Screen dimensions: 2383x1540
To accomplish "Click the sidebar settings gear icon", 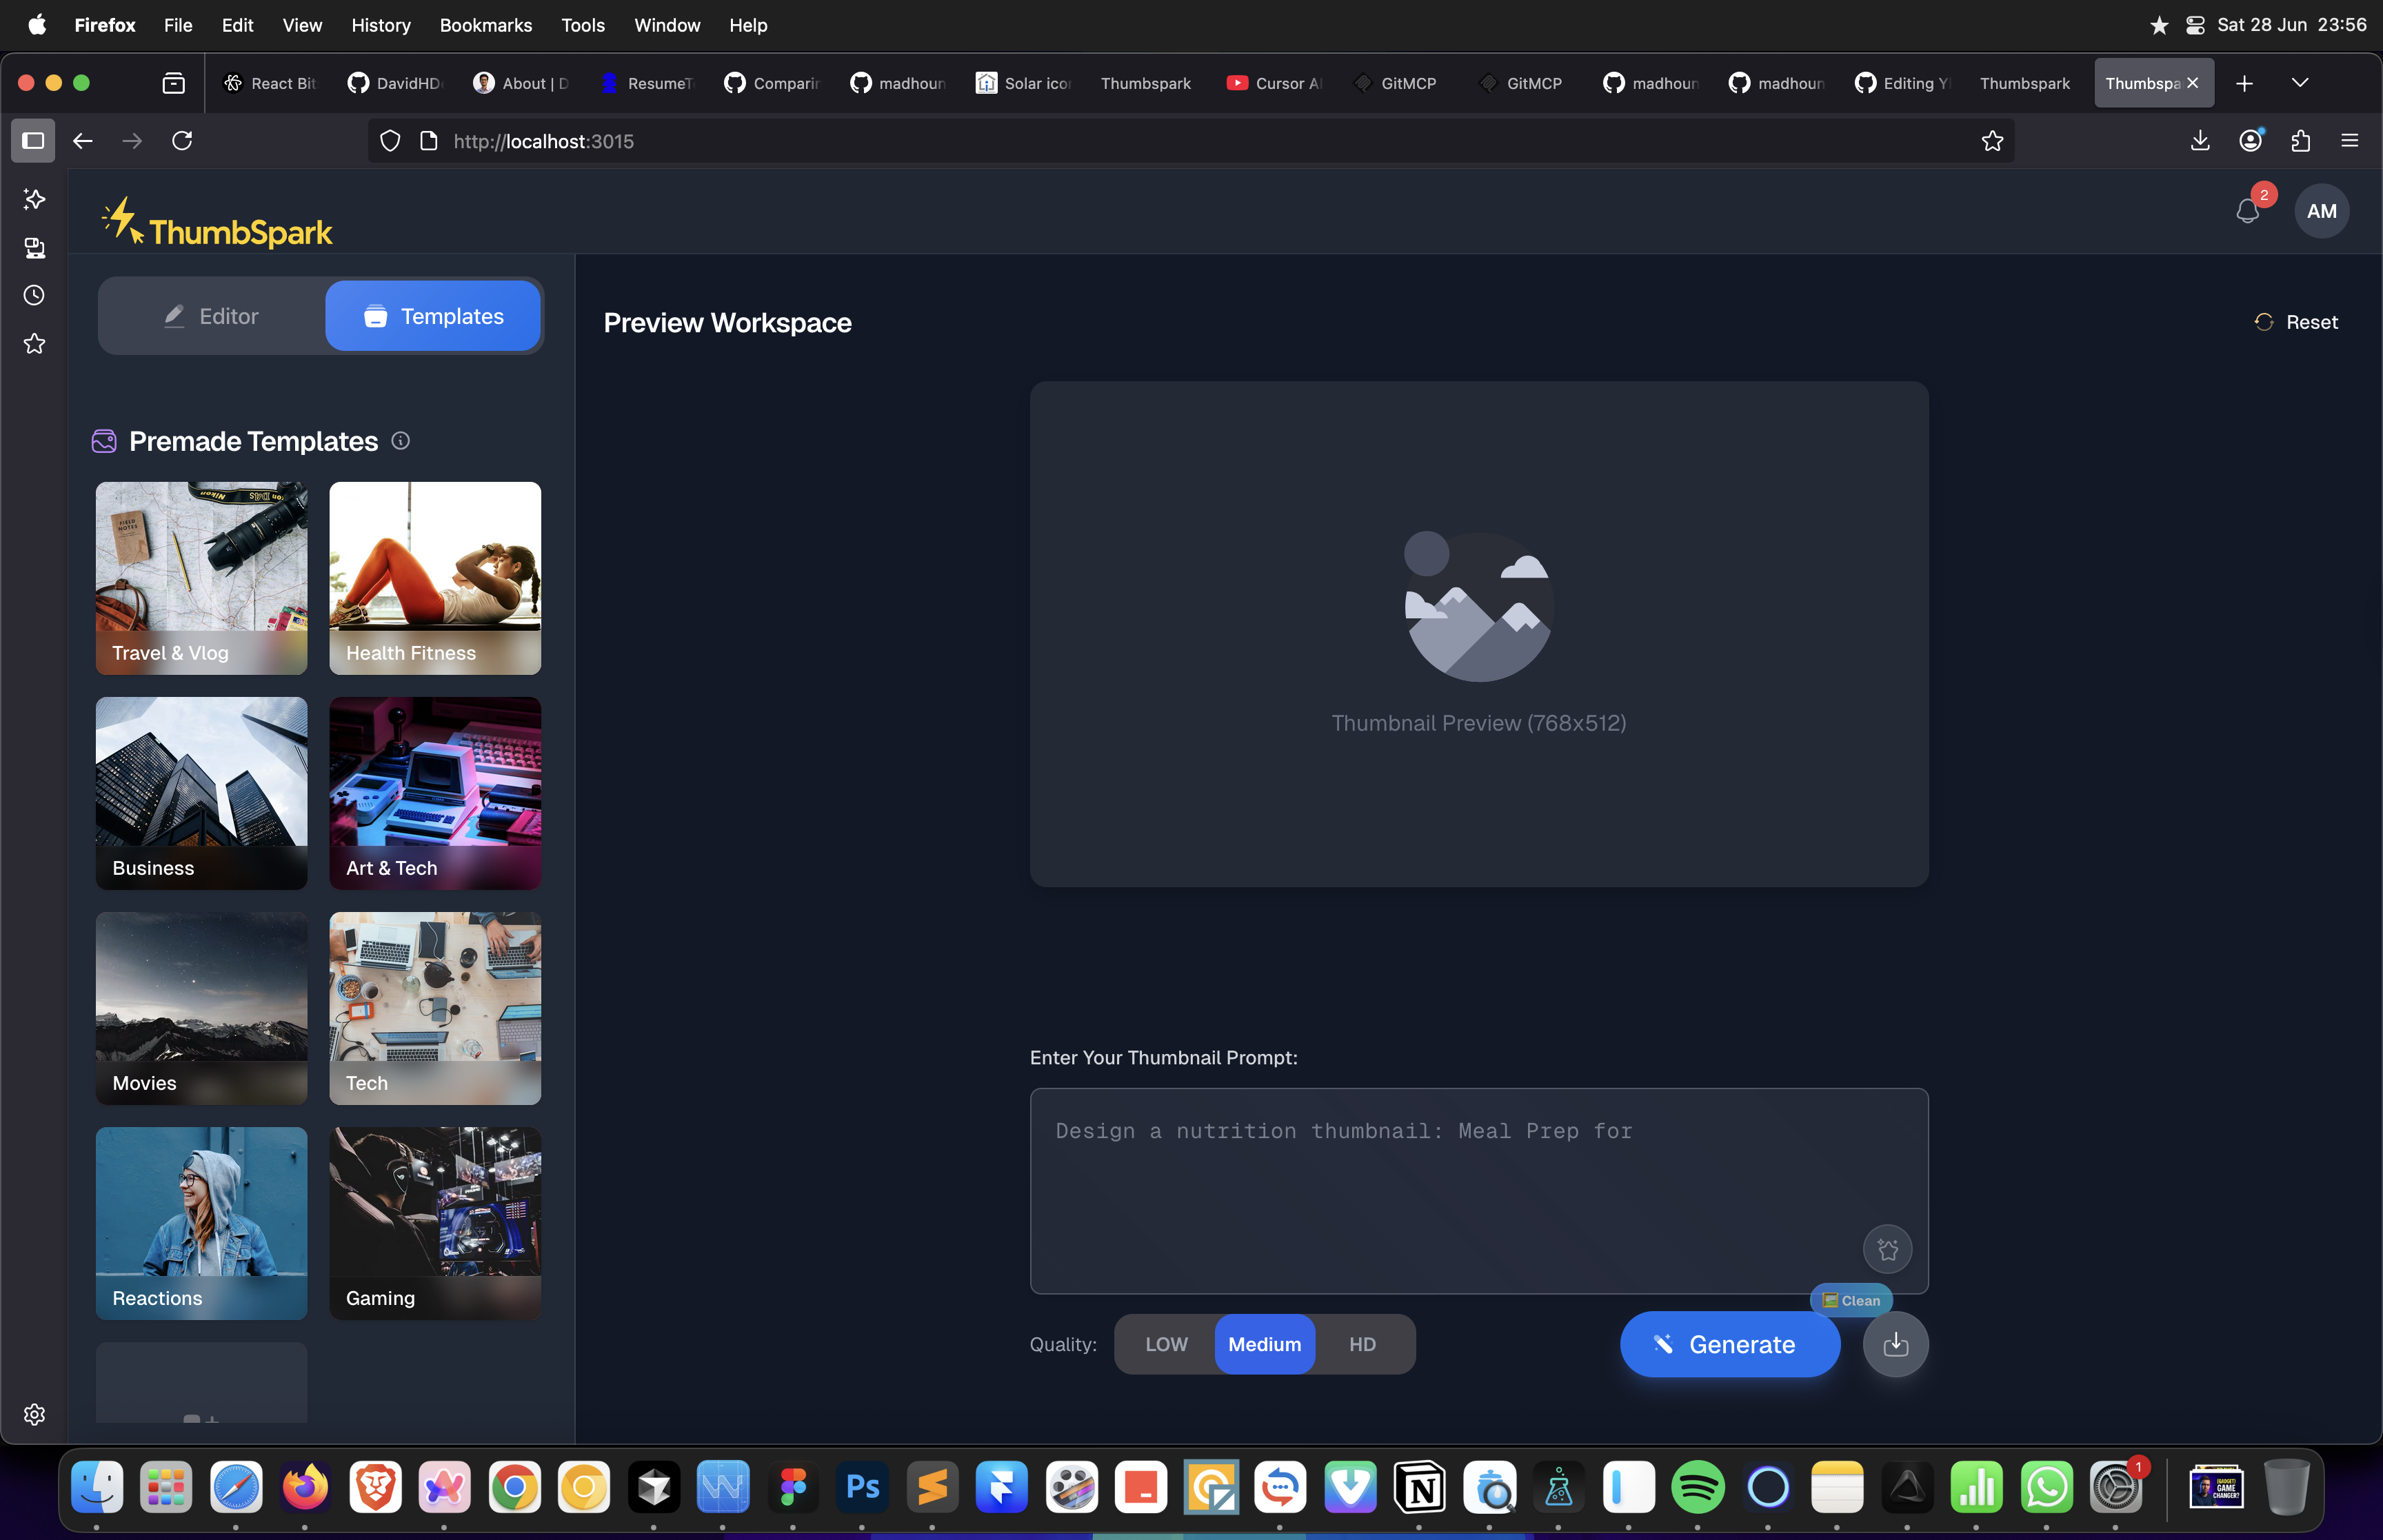I will [x=34, y=1414].
